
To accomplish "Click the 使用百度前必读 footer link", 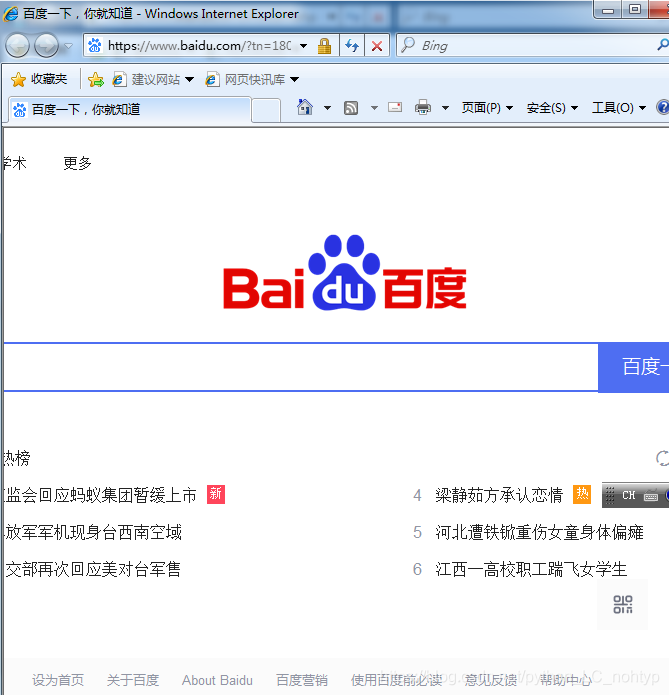I will click(397, 680).
